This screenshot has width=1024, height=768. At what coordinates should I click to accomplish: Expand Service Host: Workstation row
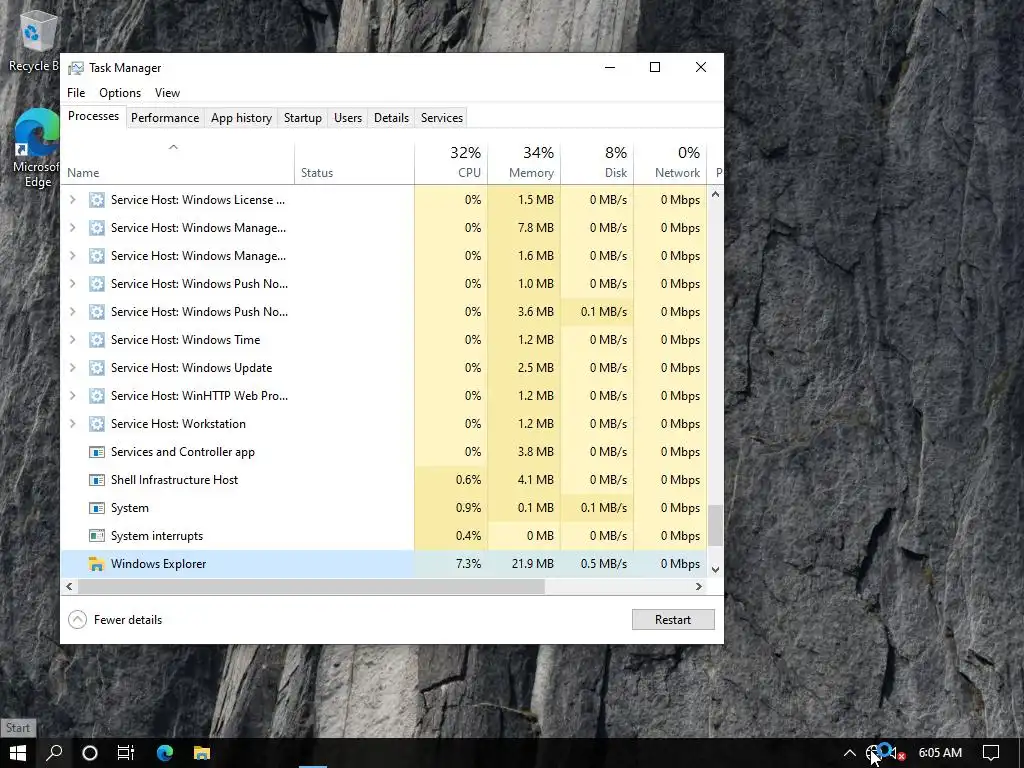(x=72, y=424)
